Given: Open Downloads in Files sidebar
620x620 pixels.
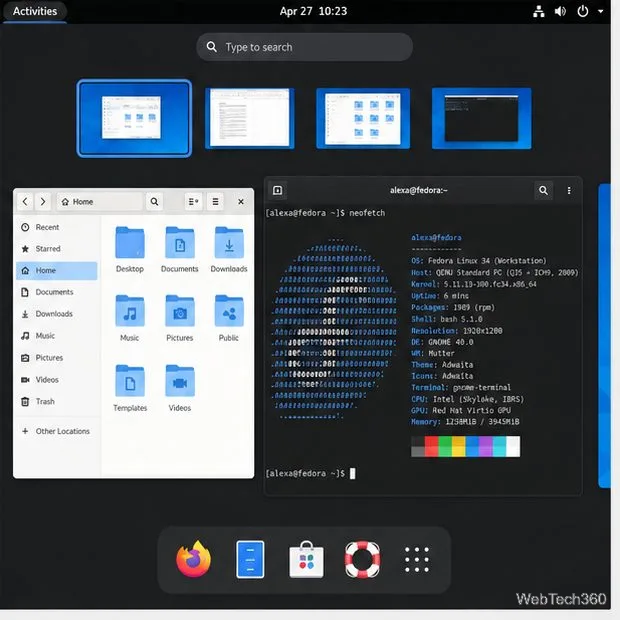Looking at the screenshot, I should [x=57, y=314].
